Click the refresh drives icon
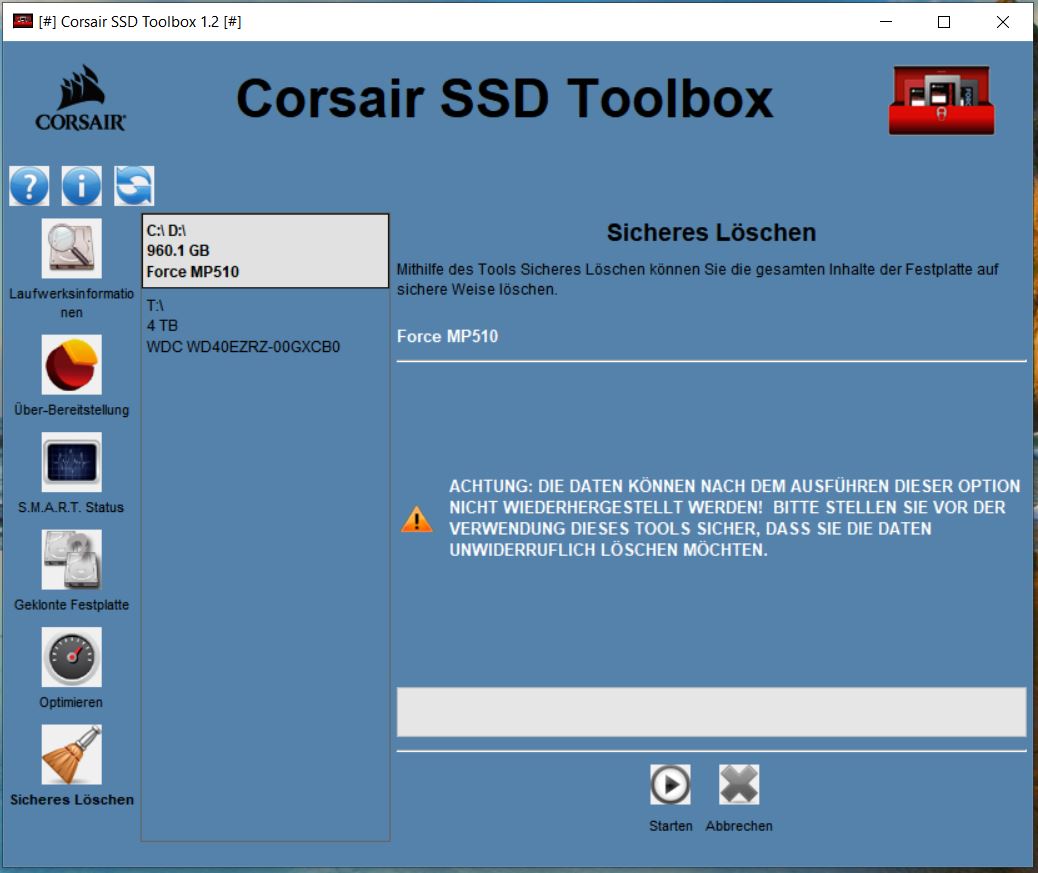Image resolution: width=1038 pixels, height=873 pixels. point(134,186)
